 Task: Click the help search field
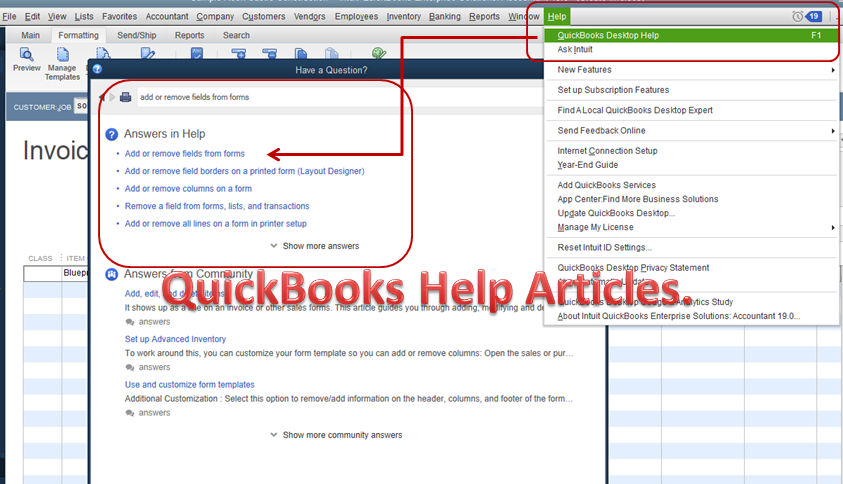click(340, 97)
